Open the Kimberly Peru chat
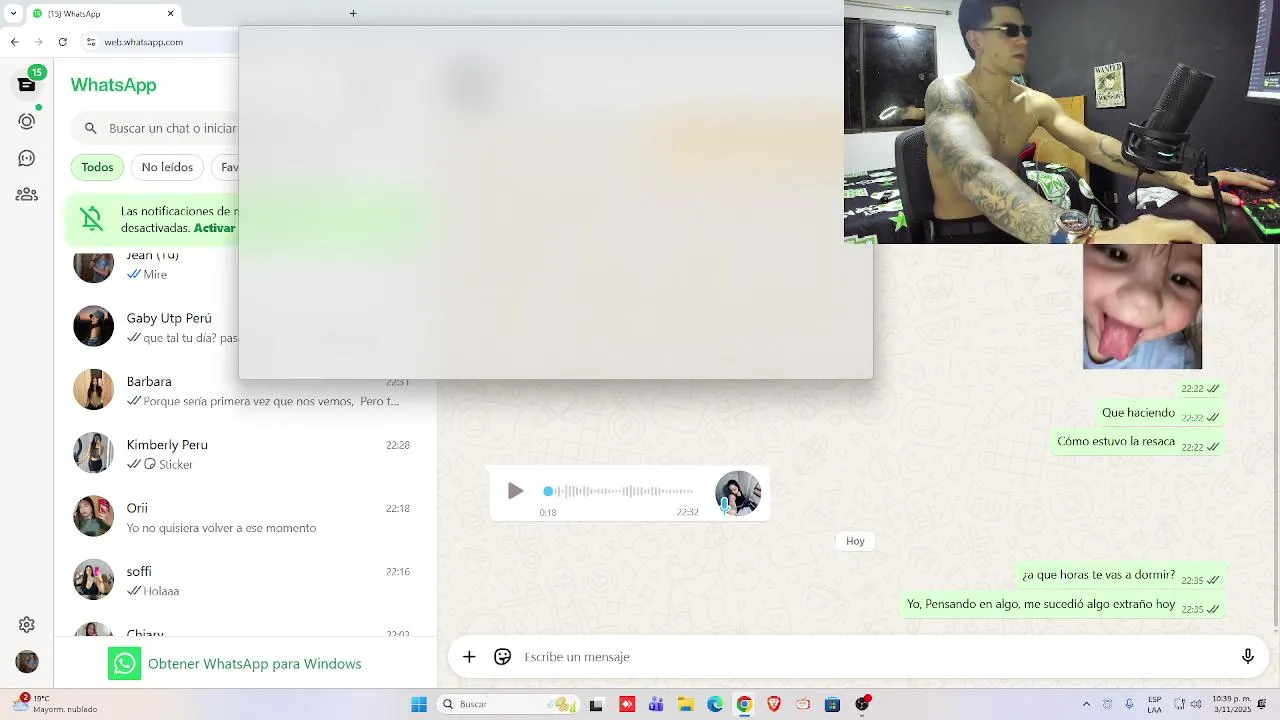Viewport: 1280px width, 720px height. pos(245,453)
